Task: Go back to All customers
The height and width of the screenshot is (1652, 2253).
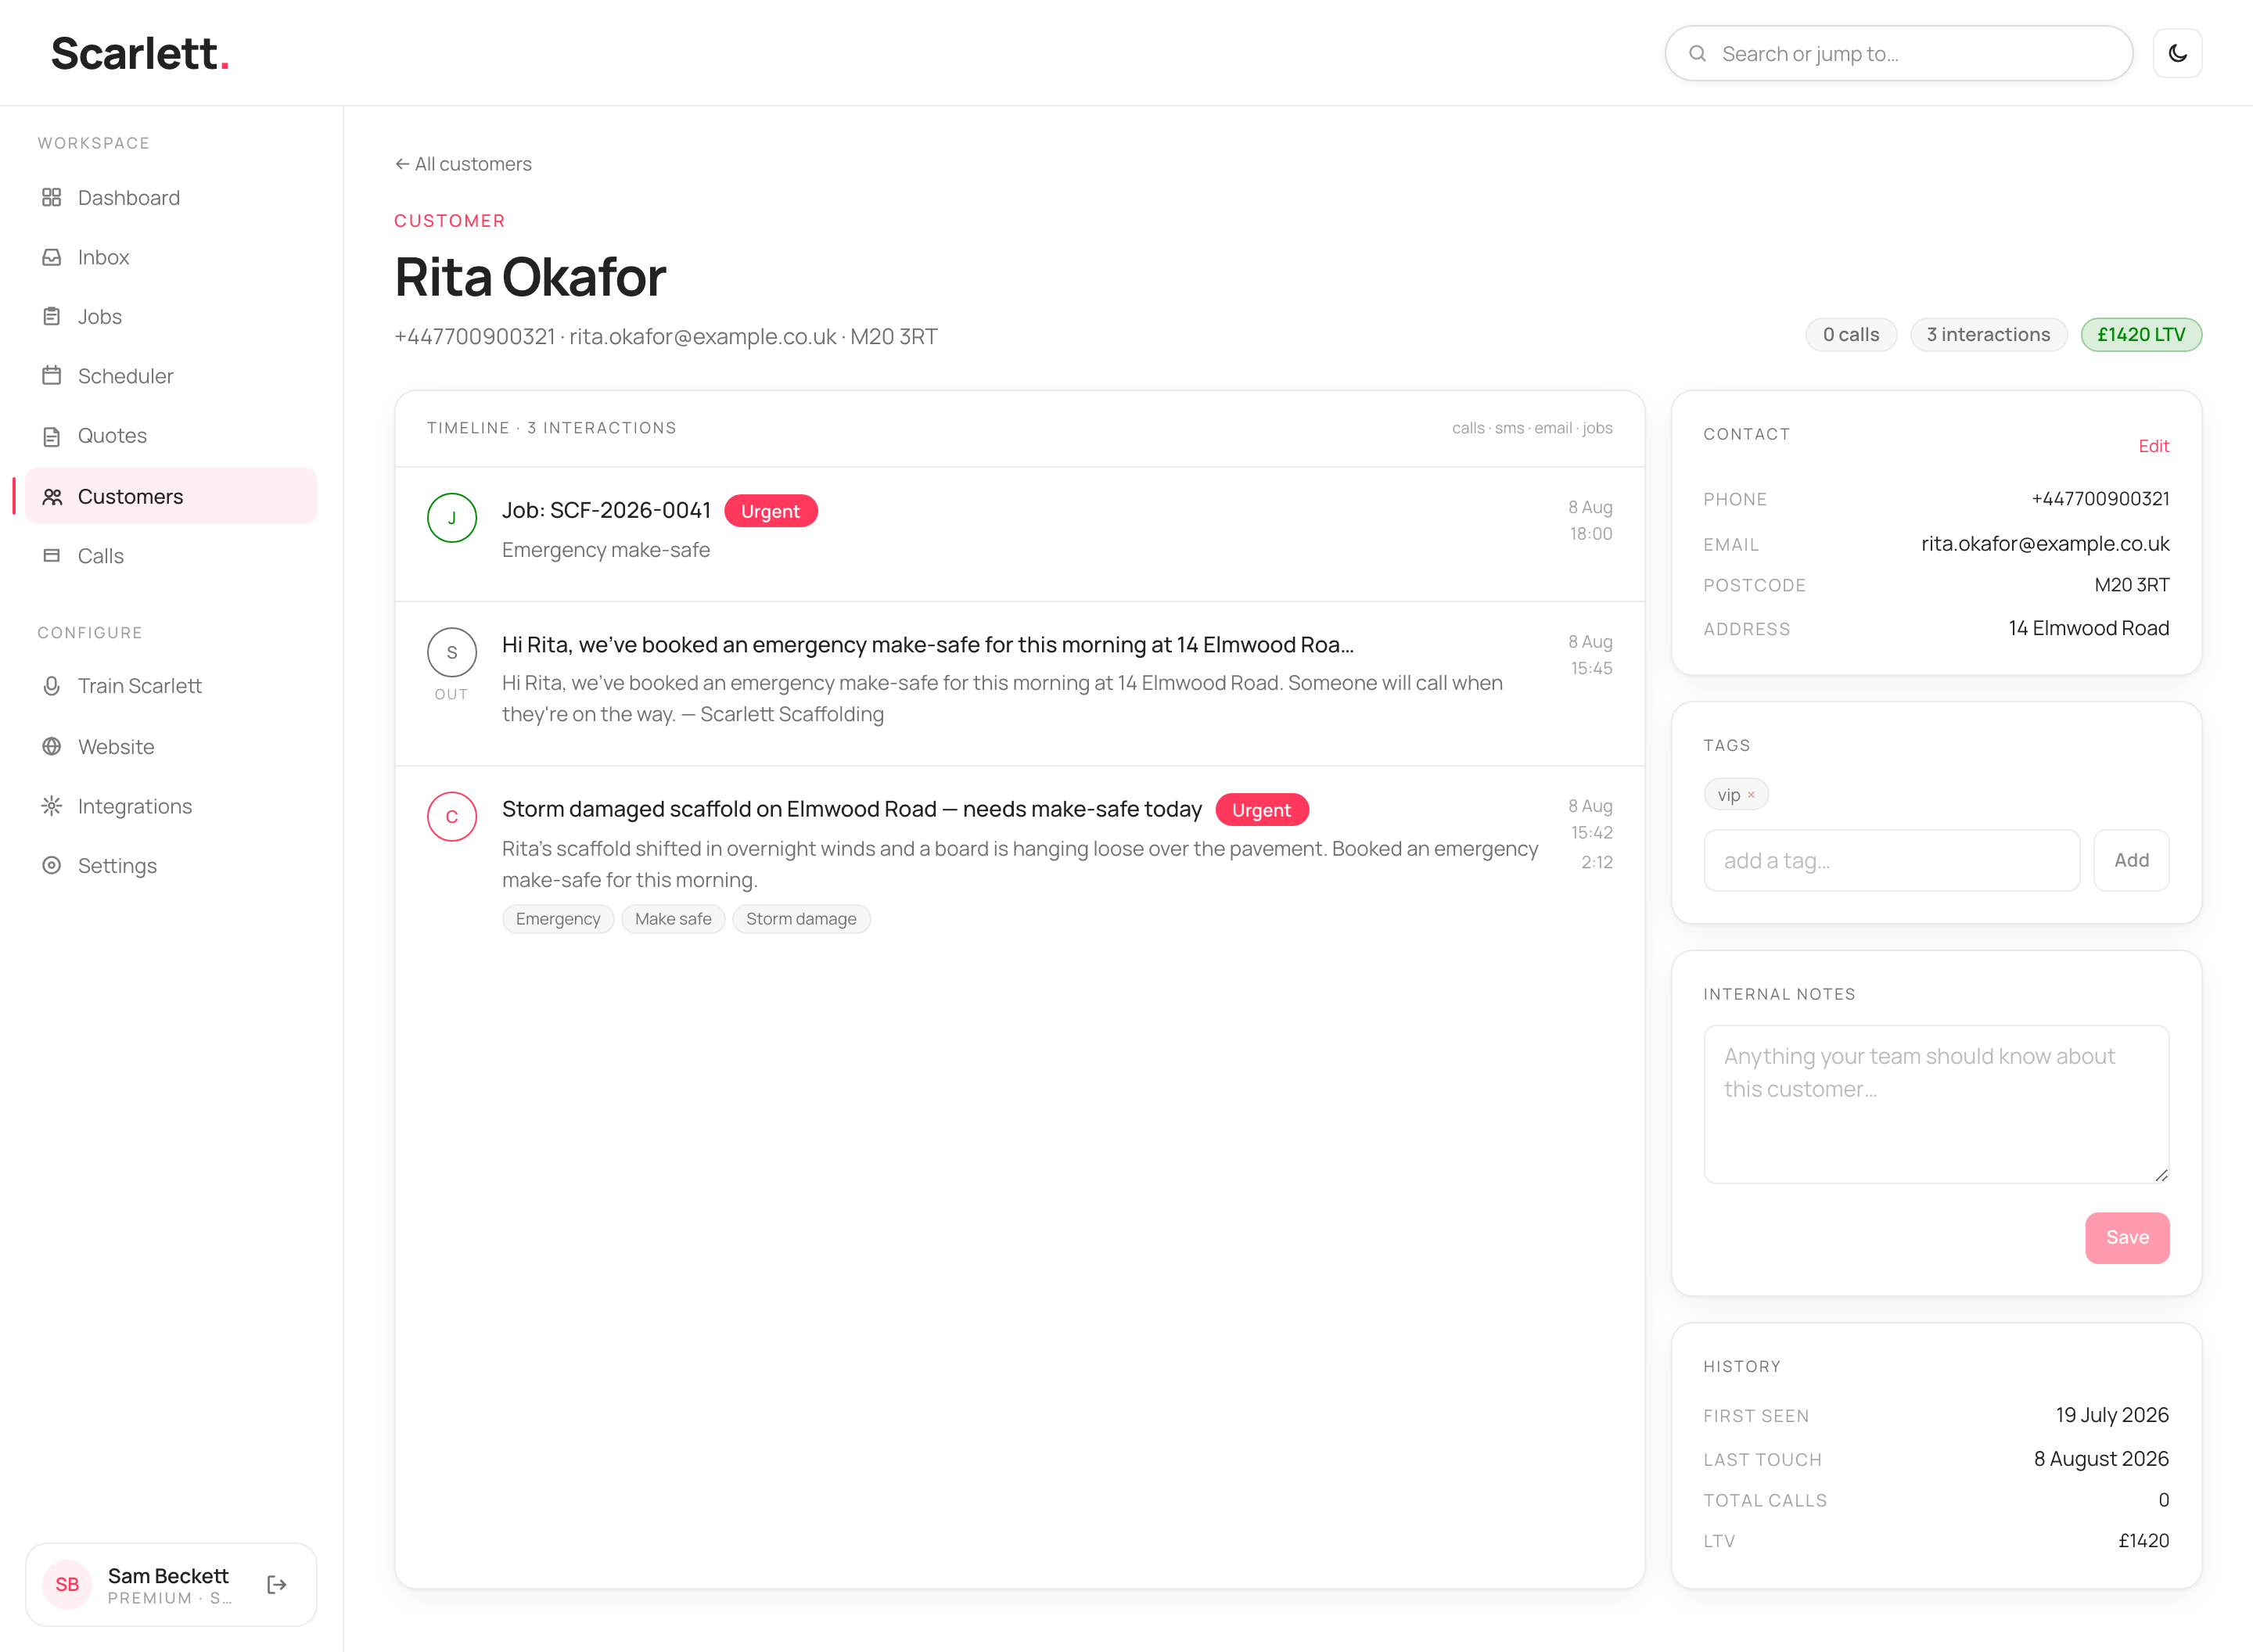Action: pyautogui.click(x=463, y=164)
